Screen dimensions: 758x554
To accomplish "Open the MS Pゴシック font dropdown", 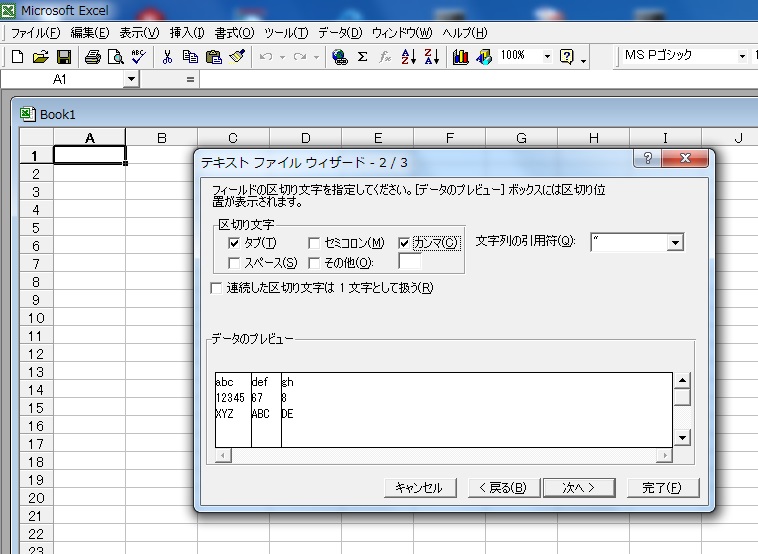I will coord(742,57).
